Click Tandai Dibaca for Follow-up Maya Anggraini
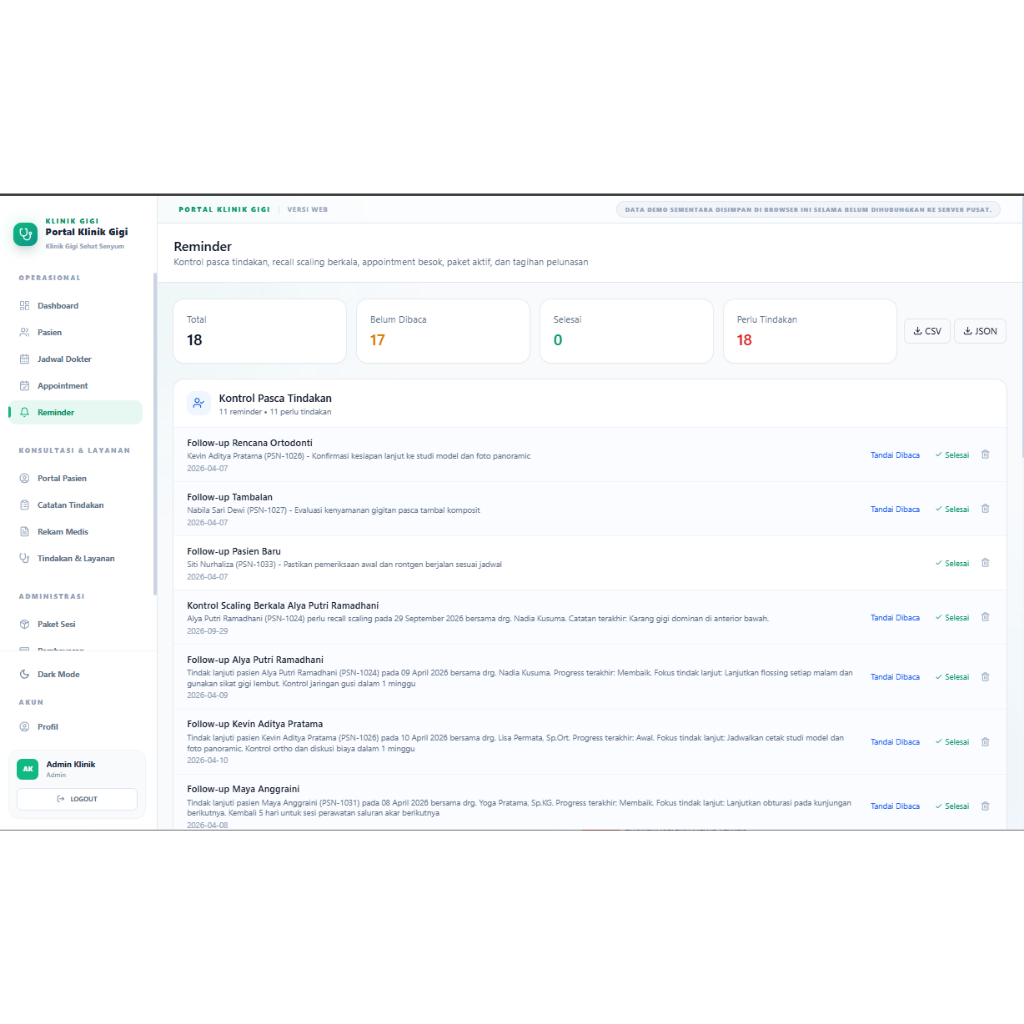Screen dimensions: 1024x1024 point(895,807)
